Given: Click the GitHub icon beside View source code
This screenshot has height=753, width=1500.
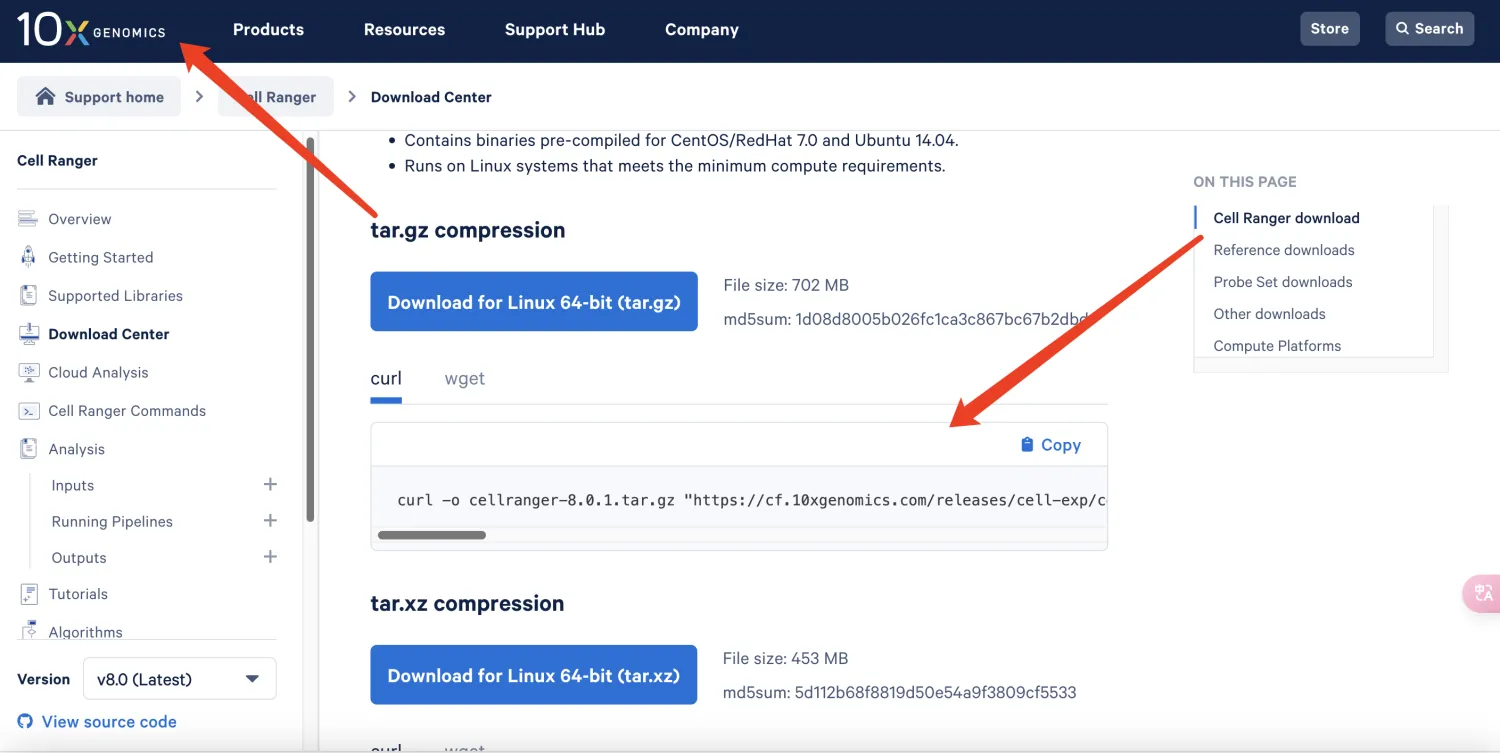Looking at the screenshot, I should tap(25, 721).
